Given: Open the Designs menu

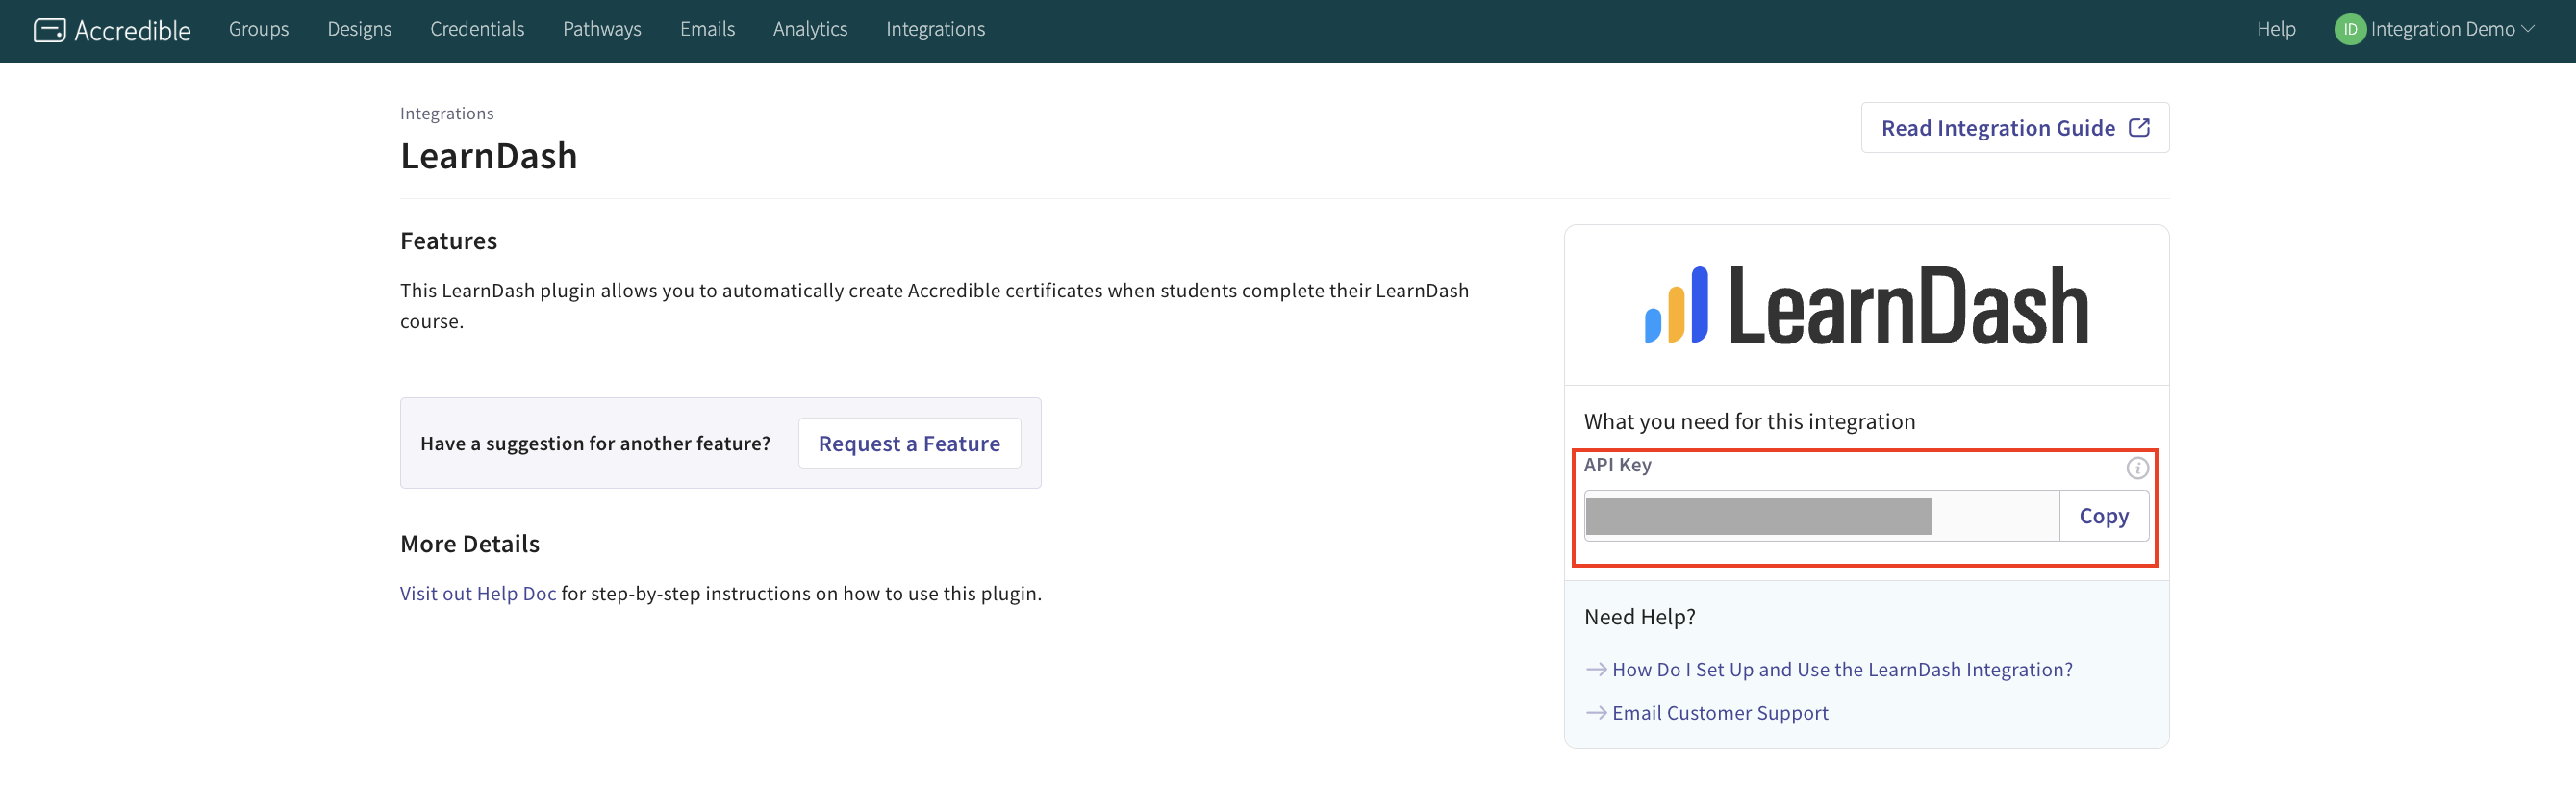Looking at the screenshot, I should [x=360, y=30].
